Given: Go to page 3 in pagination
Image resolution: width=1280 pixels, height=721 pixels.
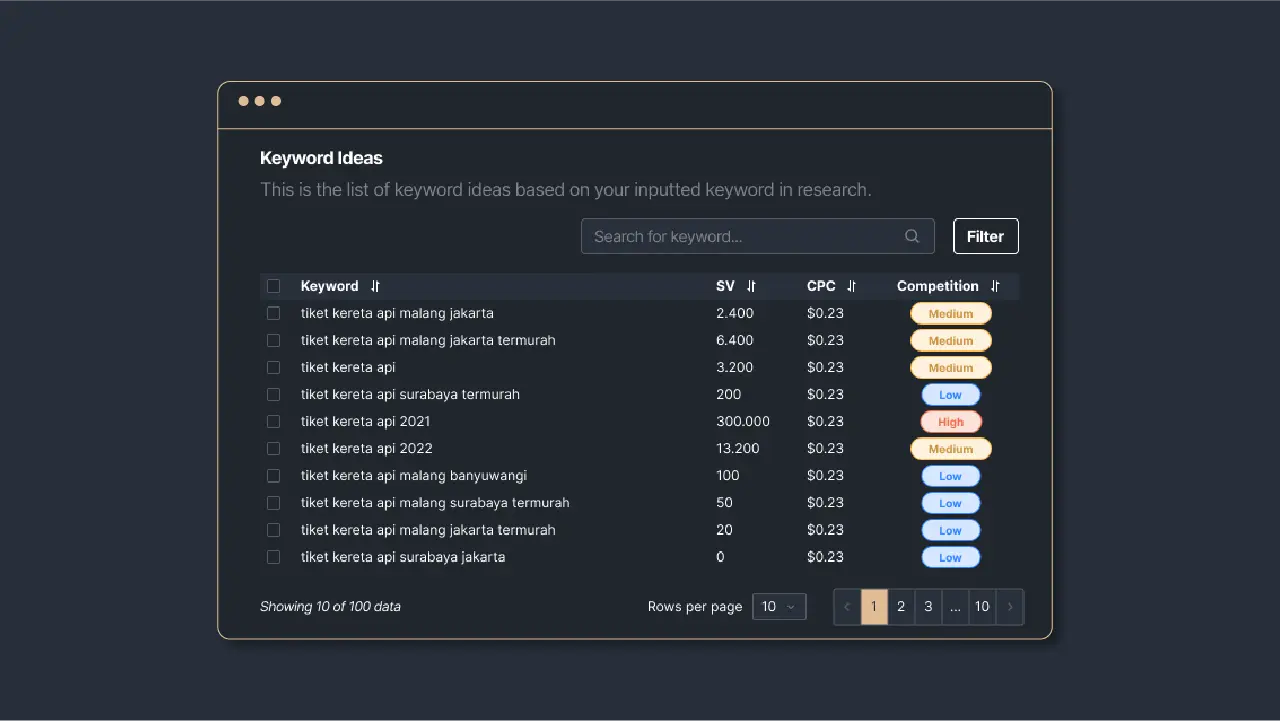Looking at the screenshot, I should (x=928, y=606).
